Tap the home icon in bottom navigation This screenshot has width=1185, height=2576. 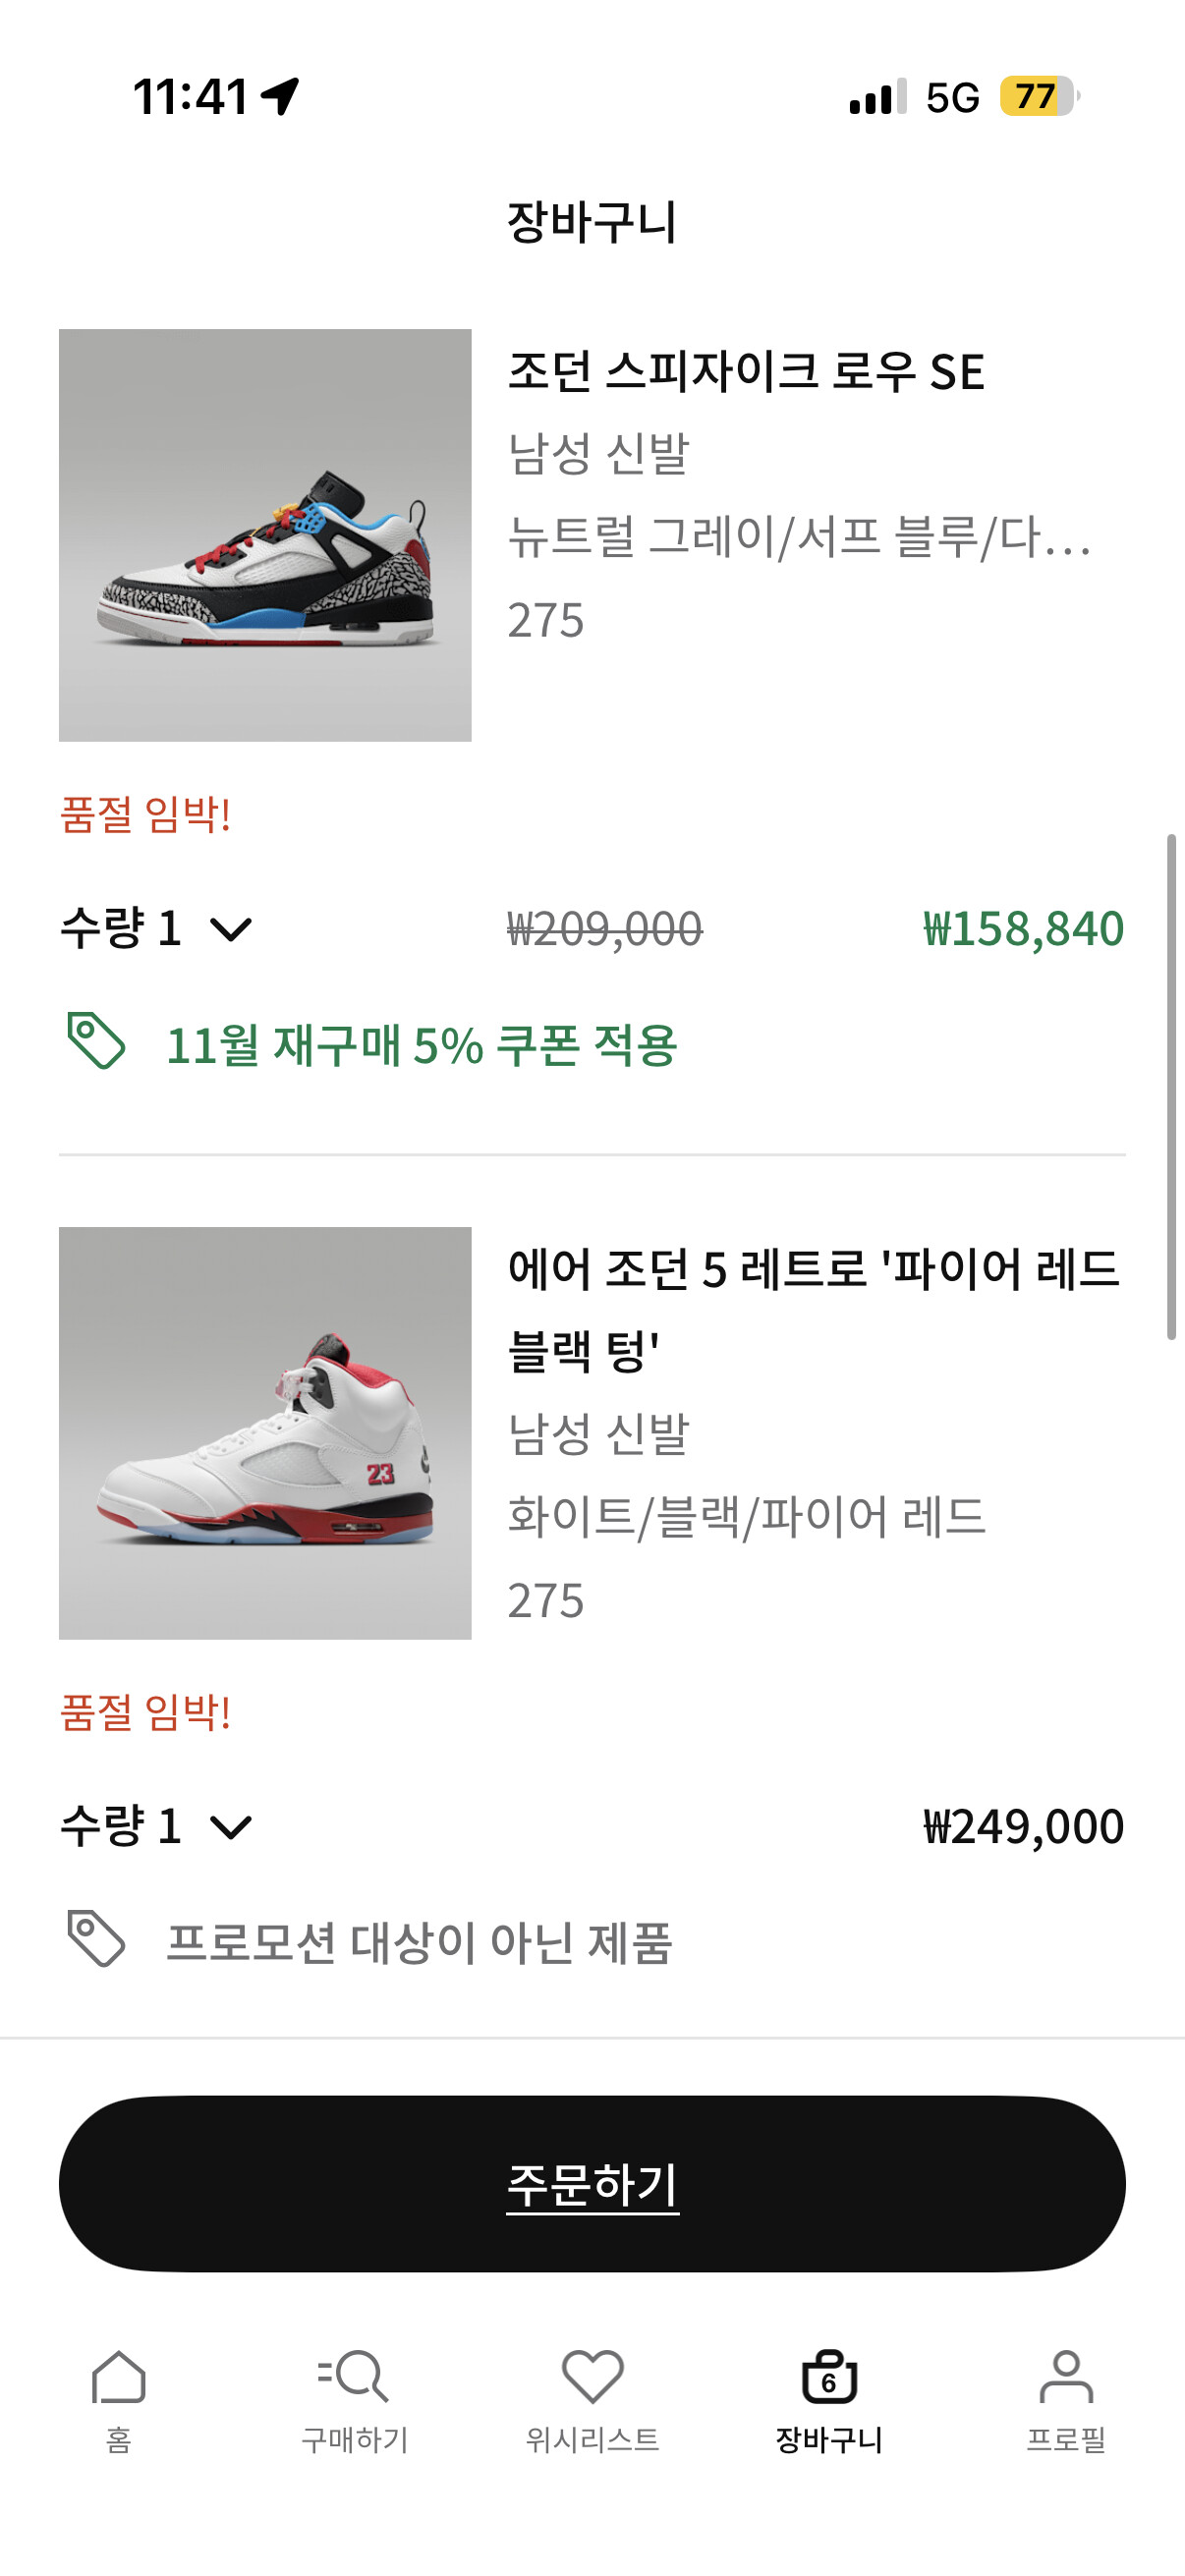[x=118, y=2378]
